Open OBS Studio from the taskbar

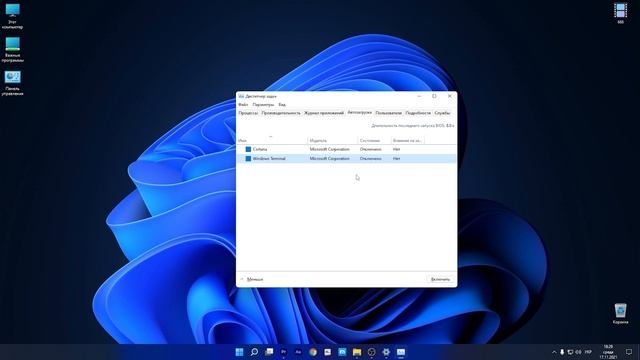click(371, 352)
